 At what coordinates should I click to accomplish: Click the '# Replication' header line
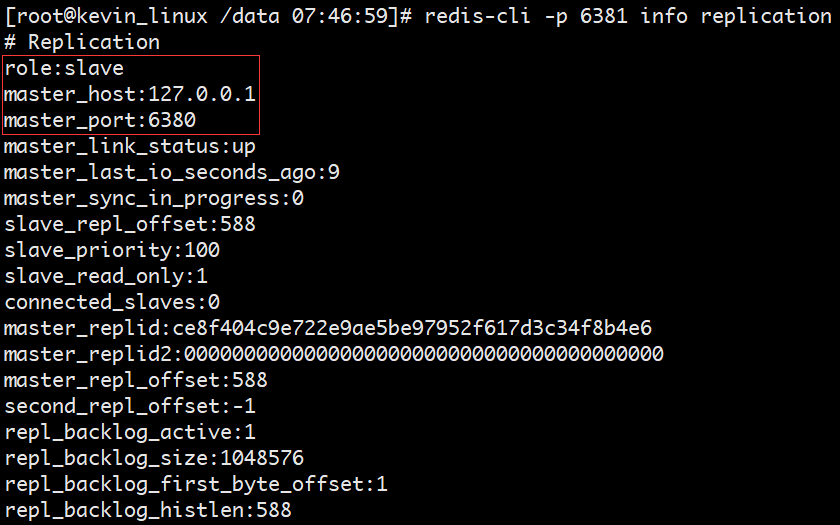point(82,42)
